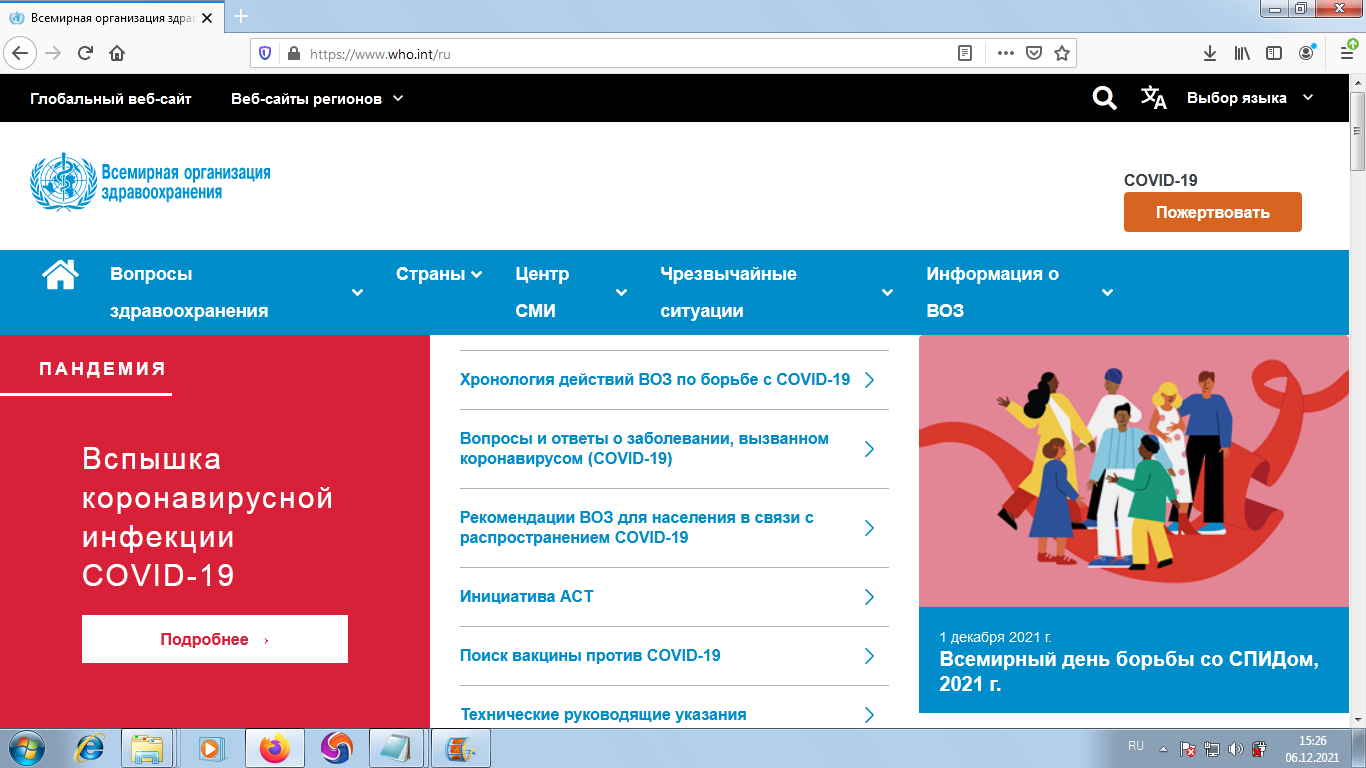Click the language translation icon in the header
This screenshot has height=768, width=1366.
coord(1153,98)
